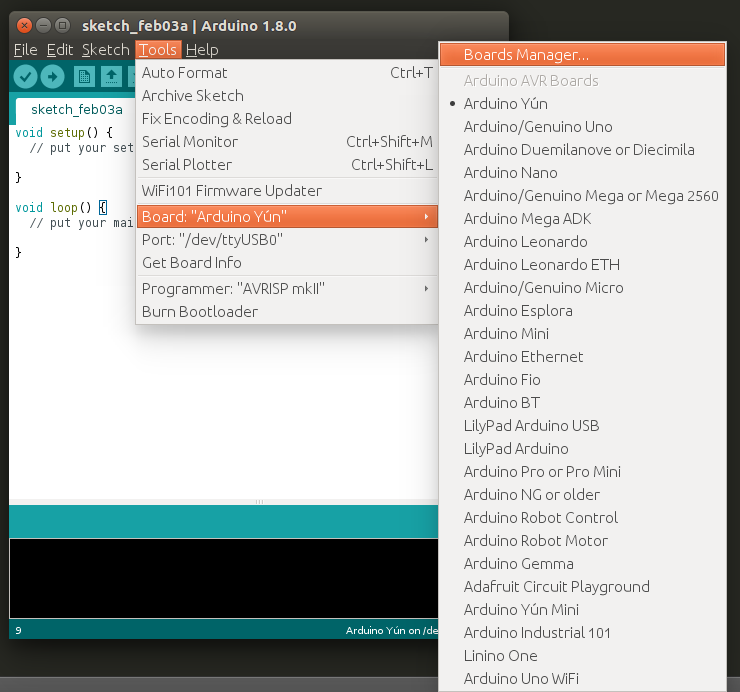Viewport: 740px width, 692px height.
Task: Launch WiFi101 Firmware Updater
Action: tap(287, 191)
